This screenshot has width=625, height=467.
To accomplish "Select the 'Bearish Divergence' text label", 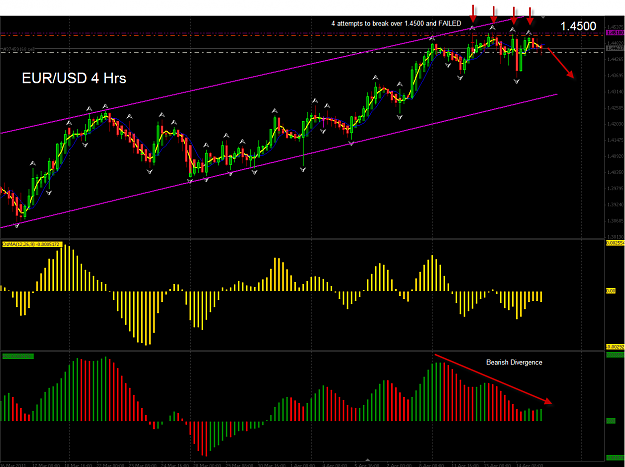I will pyautogui.click(x=514, y=362).
